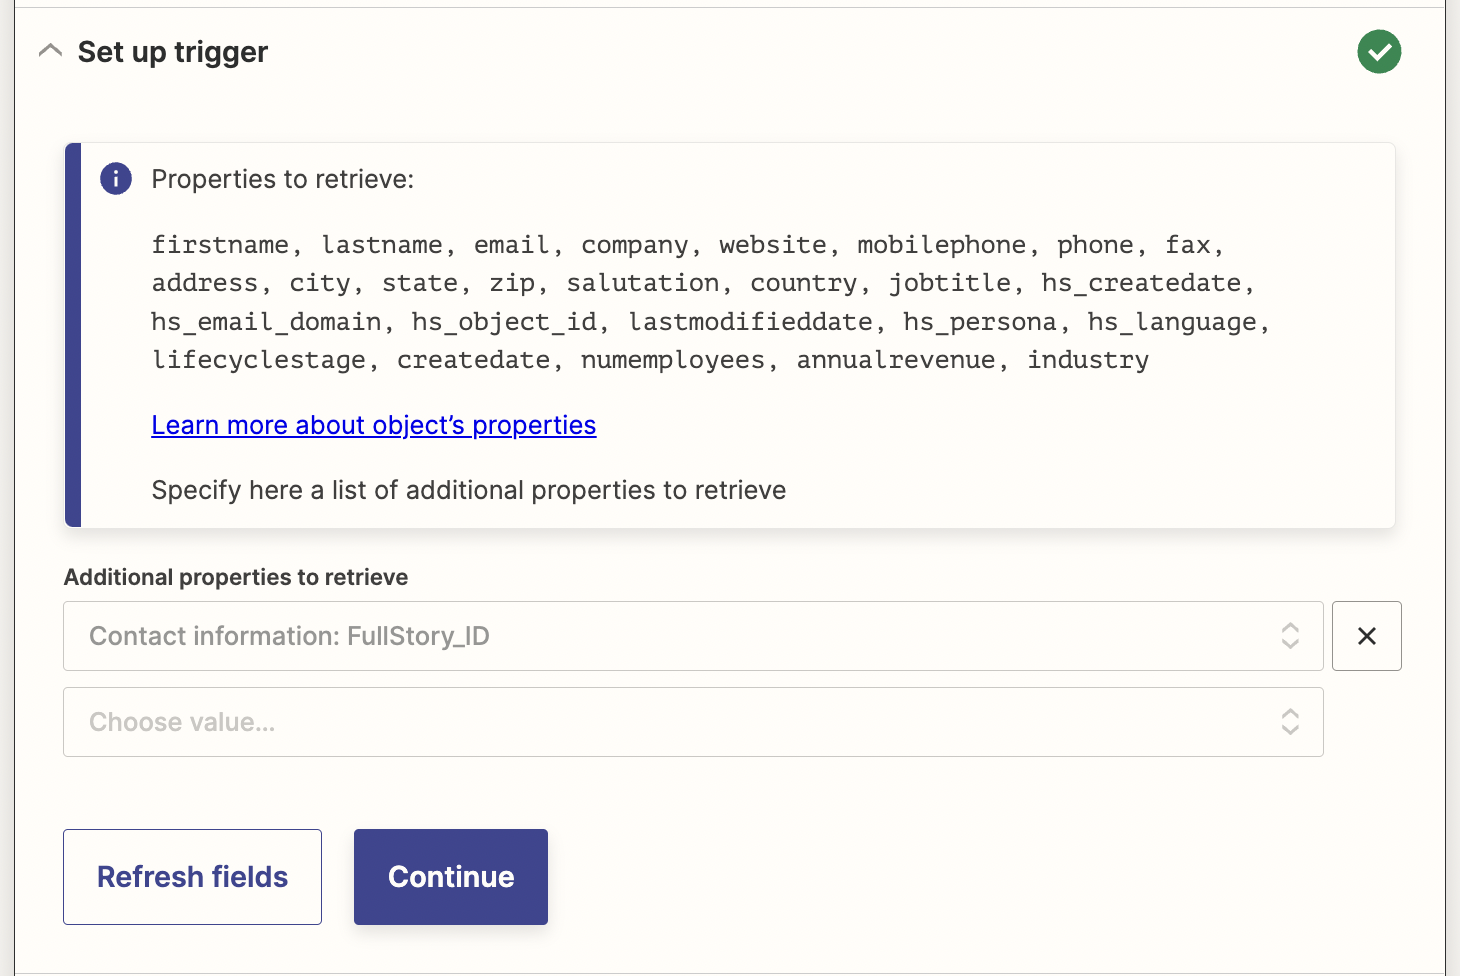Collapse the Set up trigger section chevron
The width and height of the screenshot is (1460, 976).
click(x=50, y=51)
